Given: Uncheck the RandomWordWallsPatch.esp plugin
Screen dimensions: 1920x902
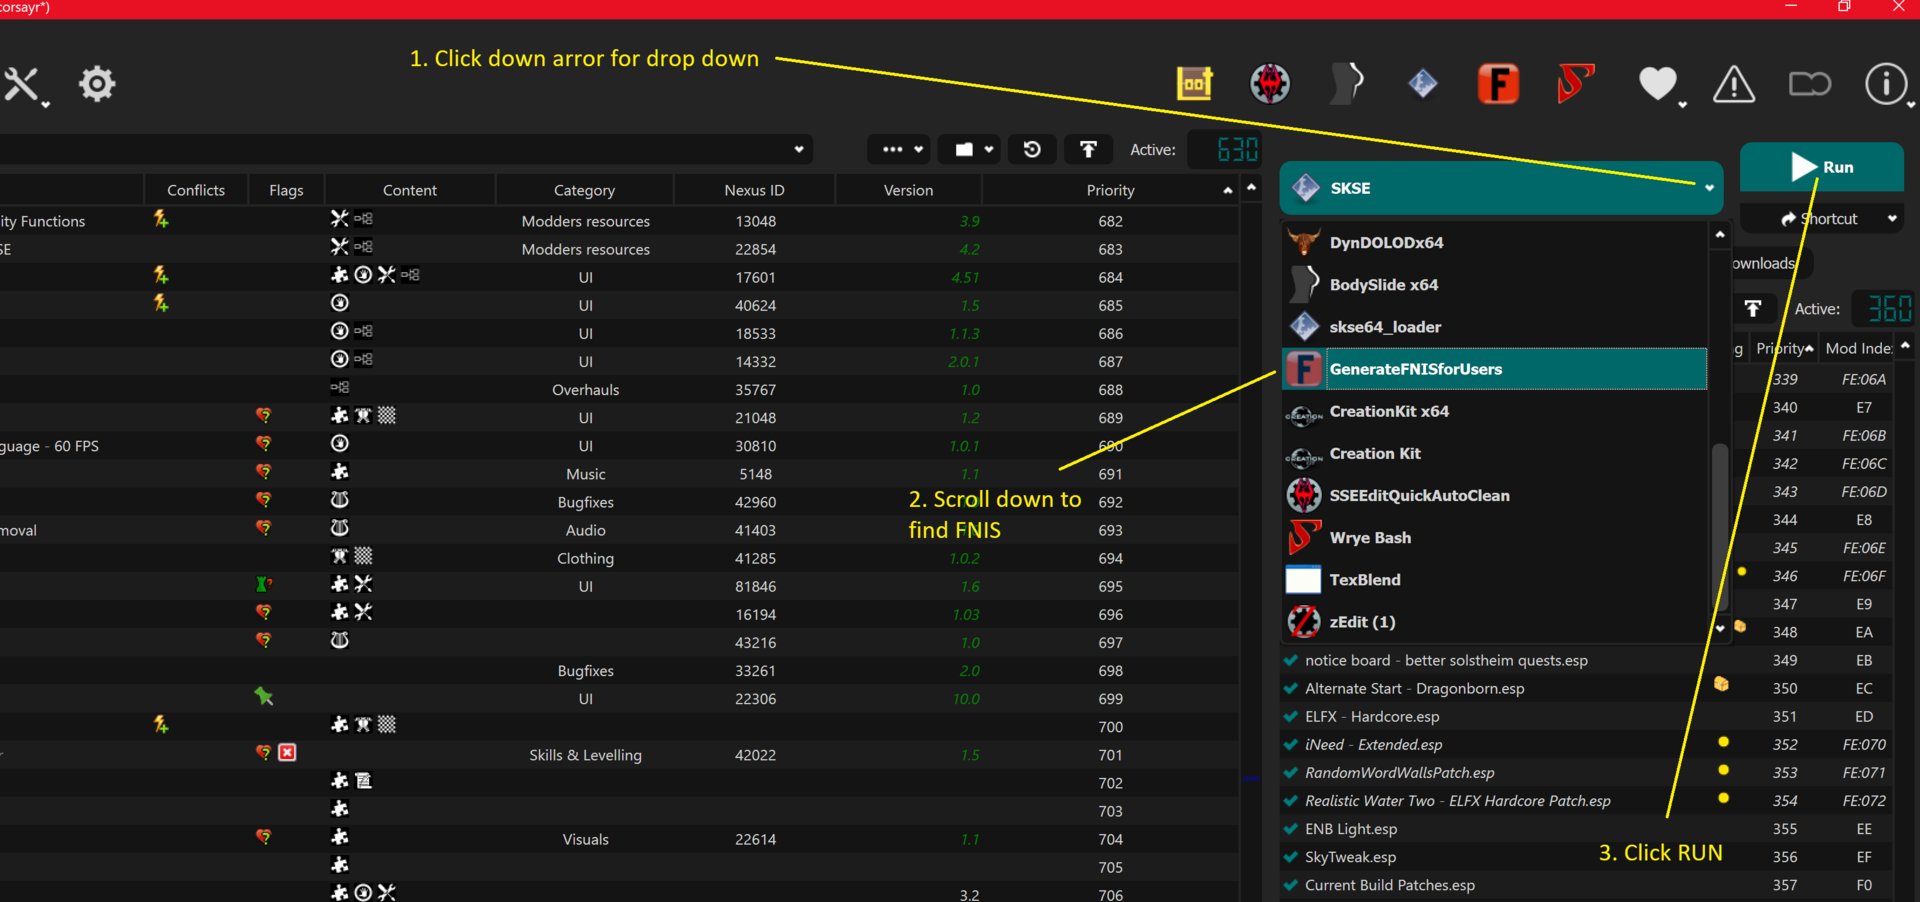Looking at the screenshot, I should (1291, 772).
